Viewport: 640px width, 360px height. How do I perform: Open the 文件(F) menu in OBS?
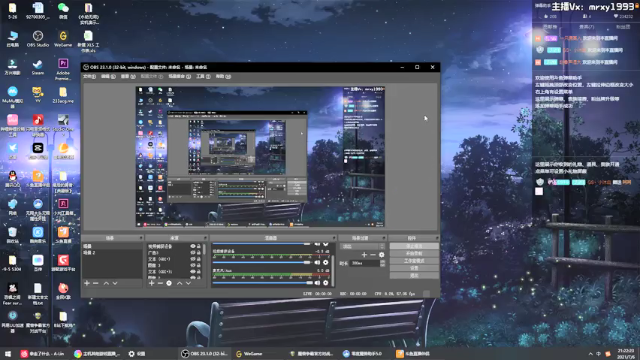point(89,76)
